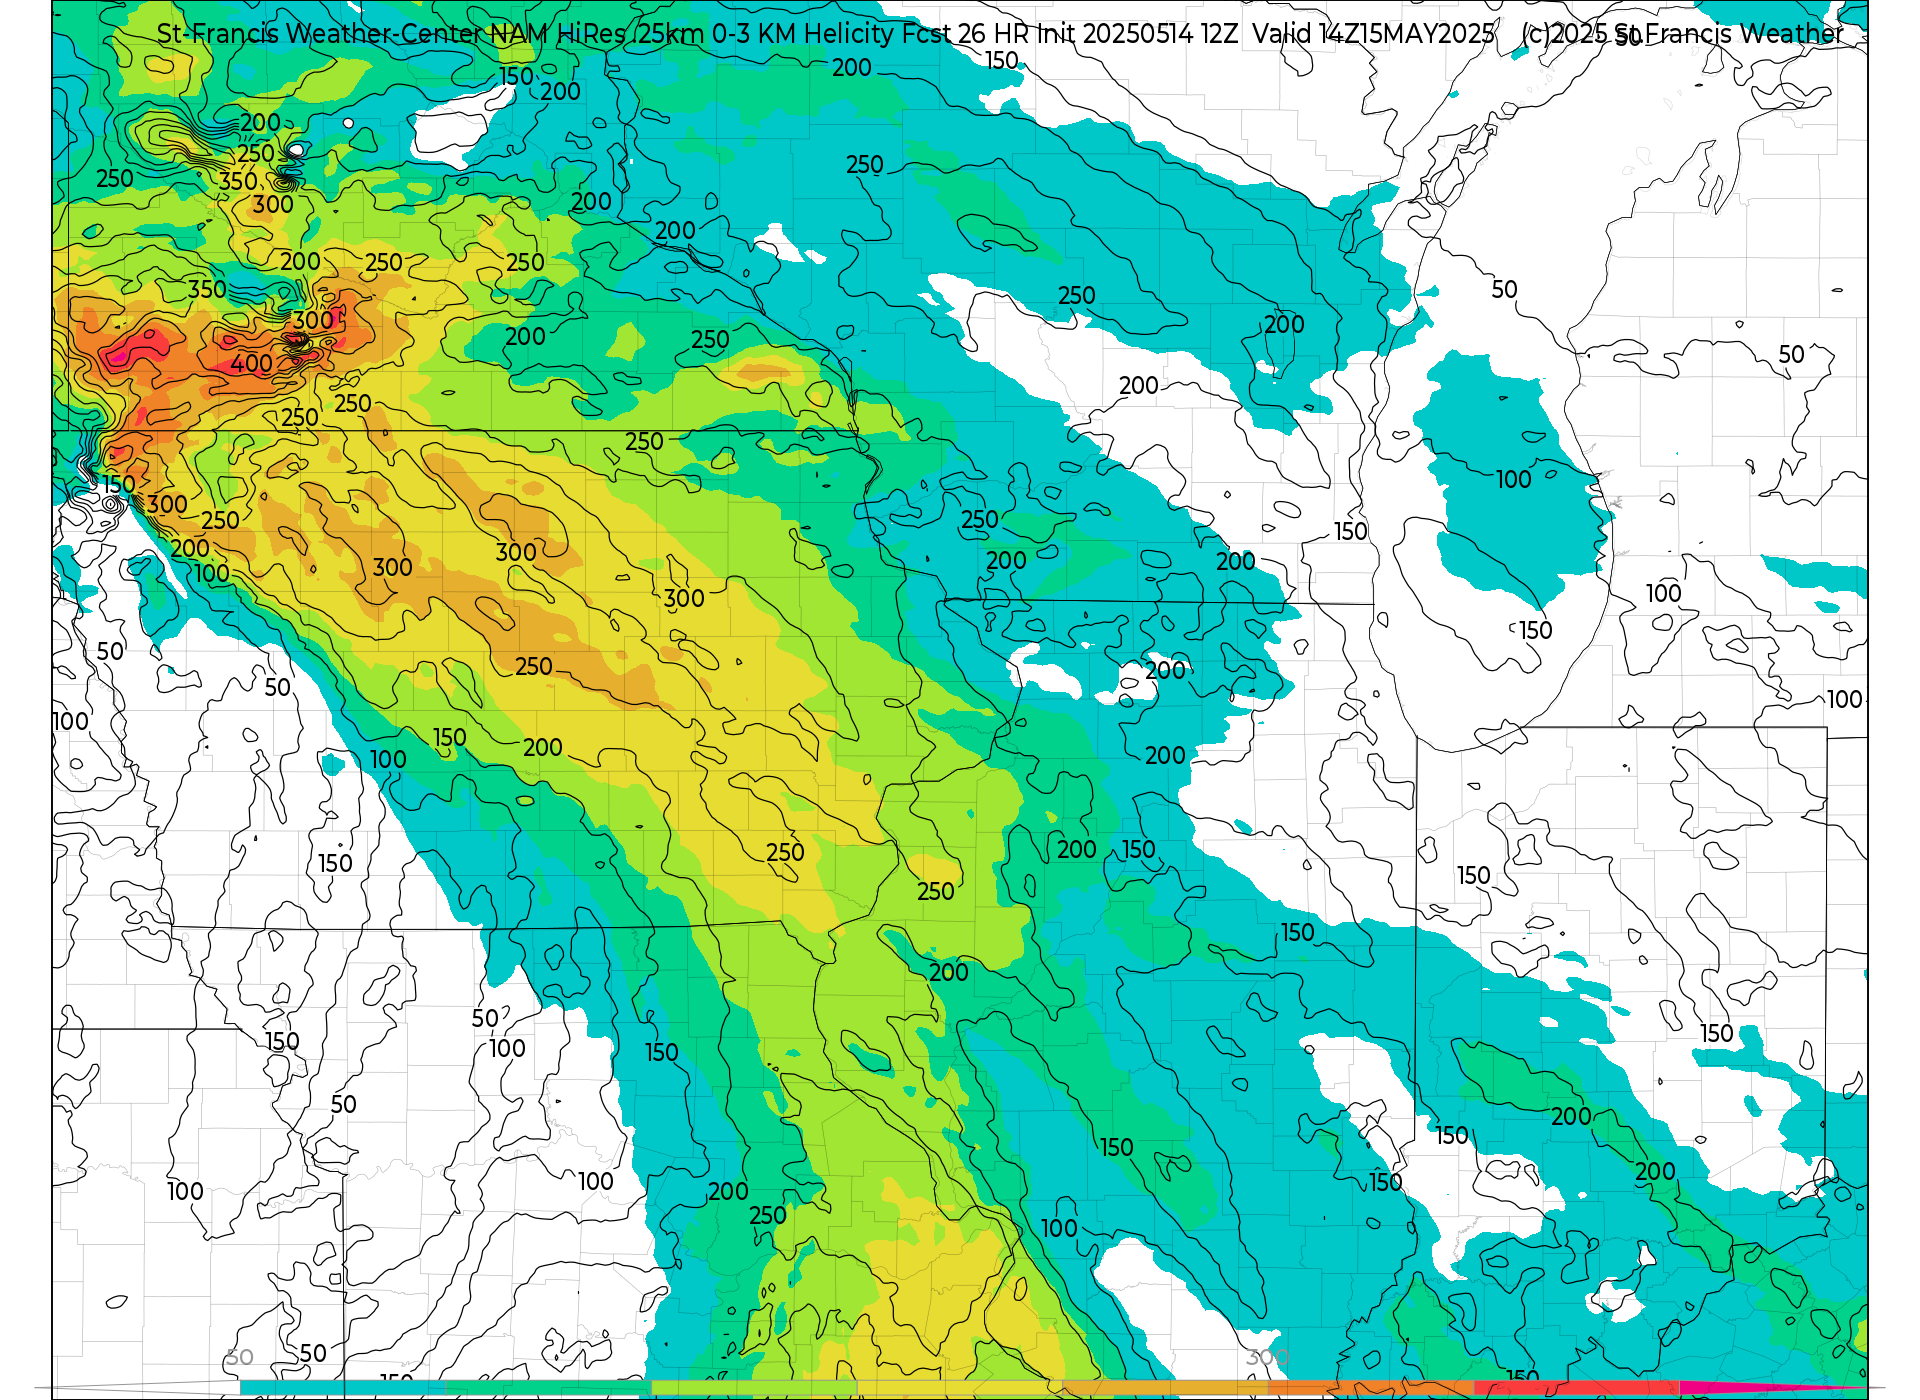Click the gray '300' label above the color bar
Viewport: 1920px width, 1400px height.
(x=1268, y=1357)
